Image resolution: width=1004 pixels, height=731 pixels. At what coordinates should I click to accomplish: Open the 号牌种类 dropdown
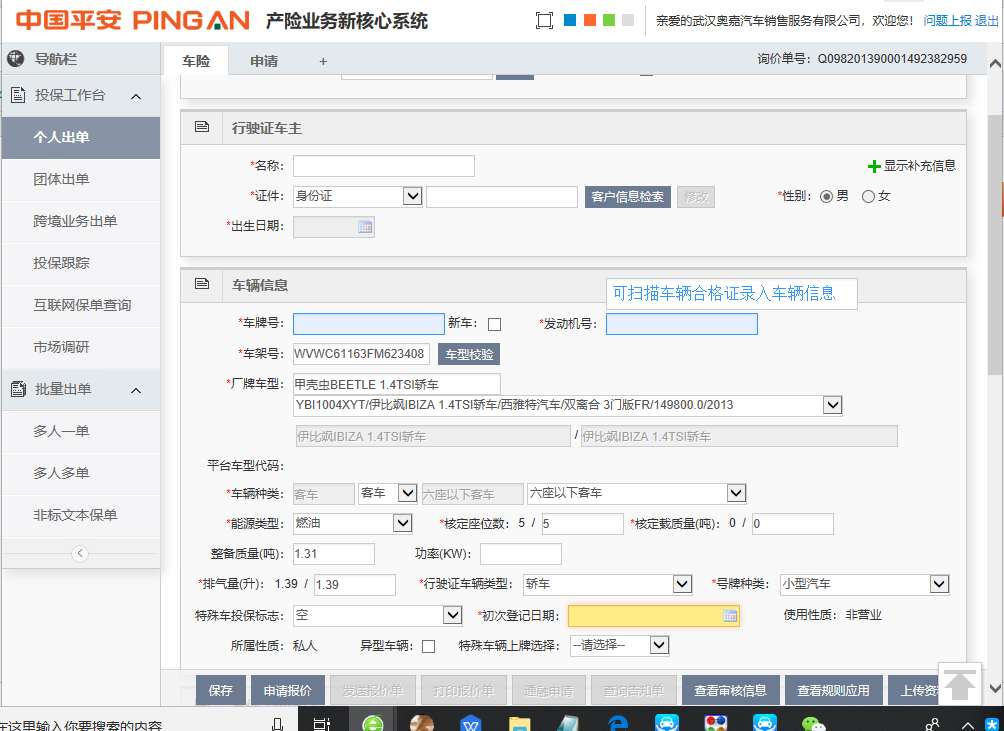click(x=938, y=584)
